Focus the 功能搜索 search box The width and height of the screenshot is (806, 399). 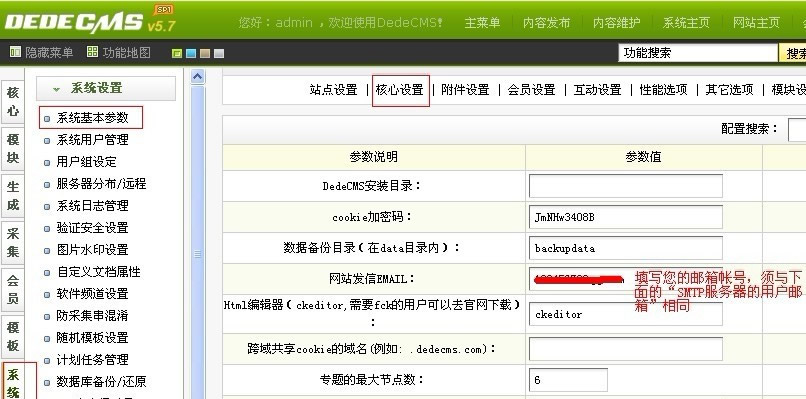[698, 53]
